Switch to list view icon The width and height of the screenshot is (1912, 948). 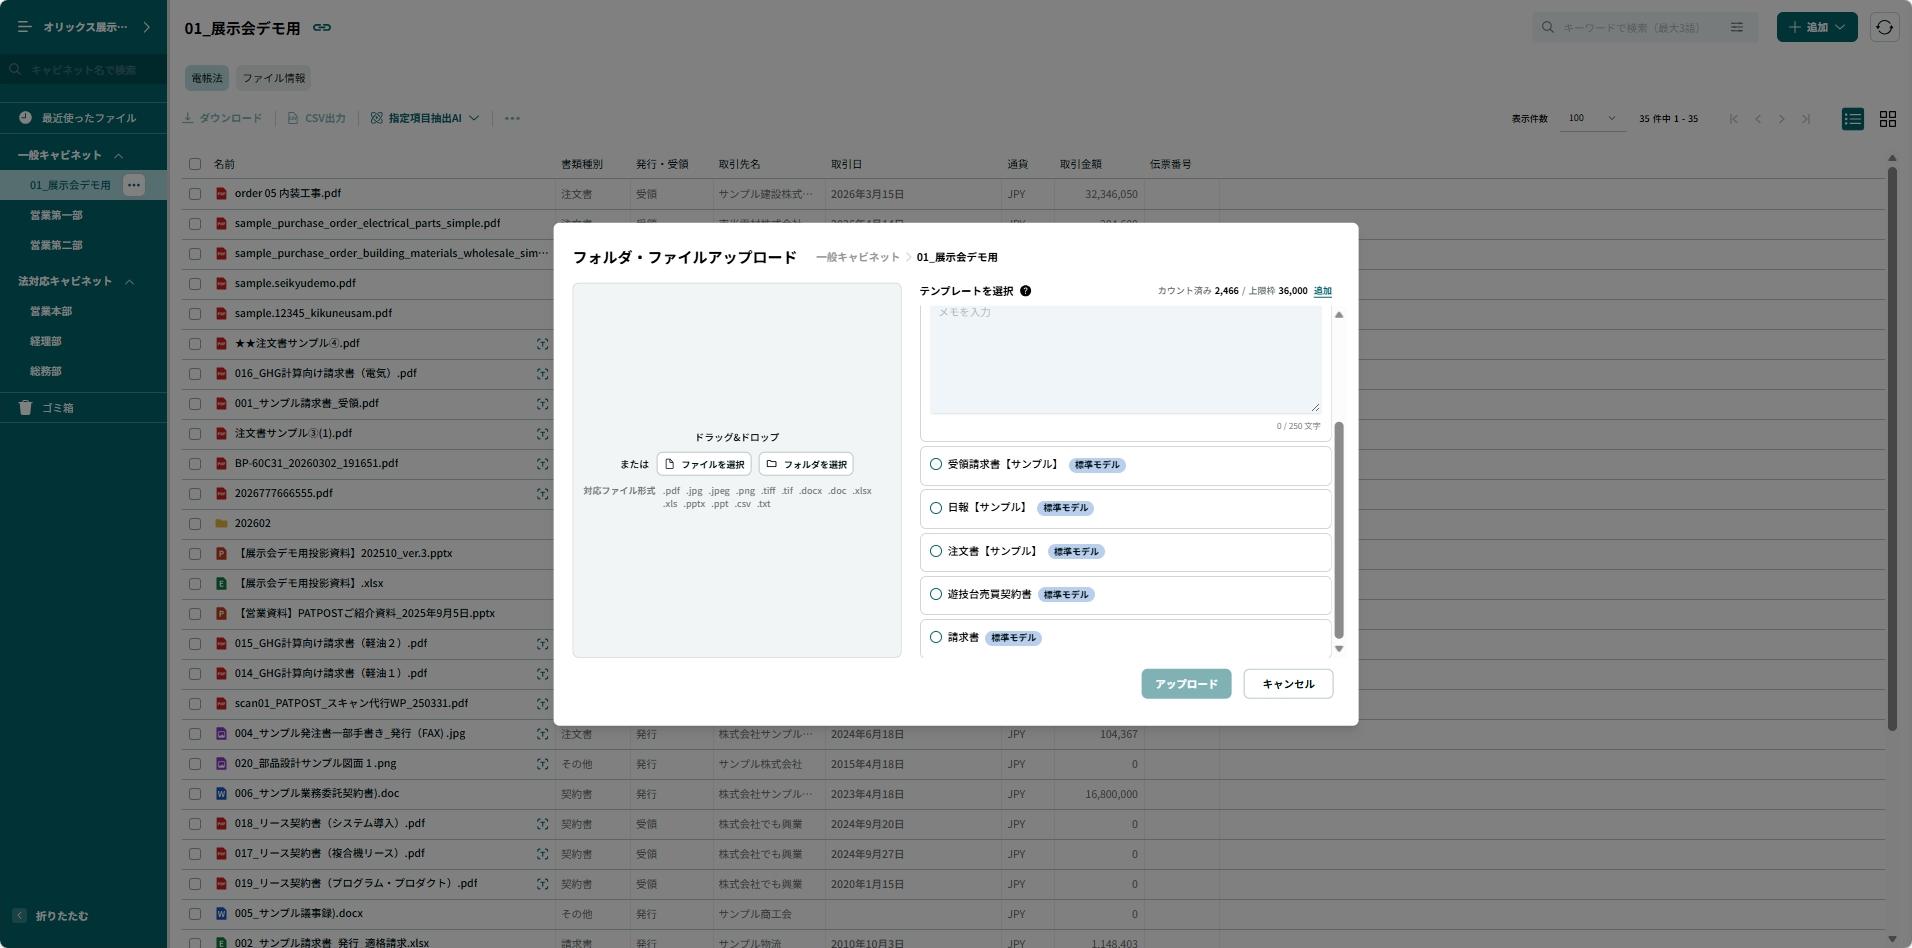point(1853,119)
